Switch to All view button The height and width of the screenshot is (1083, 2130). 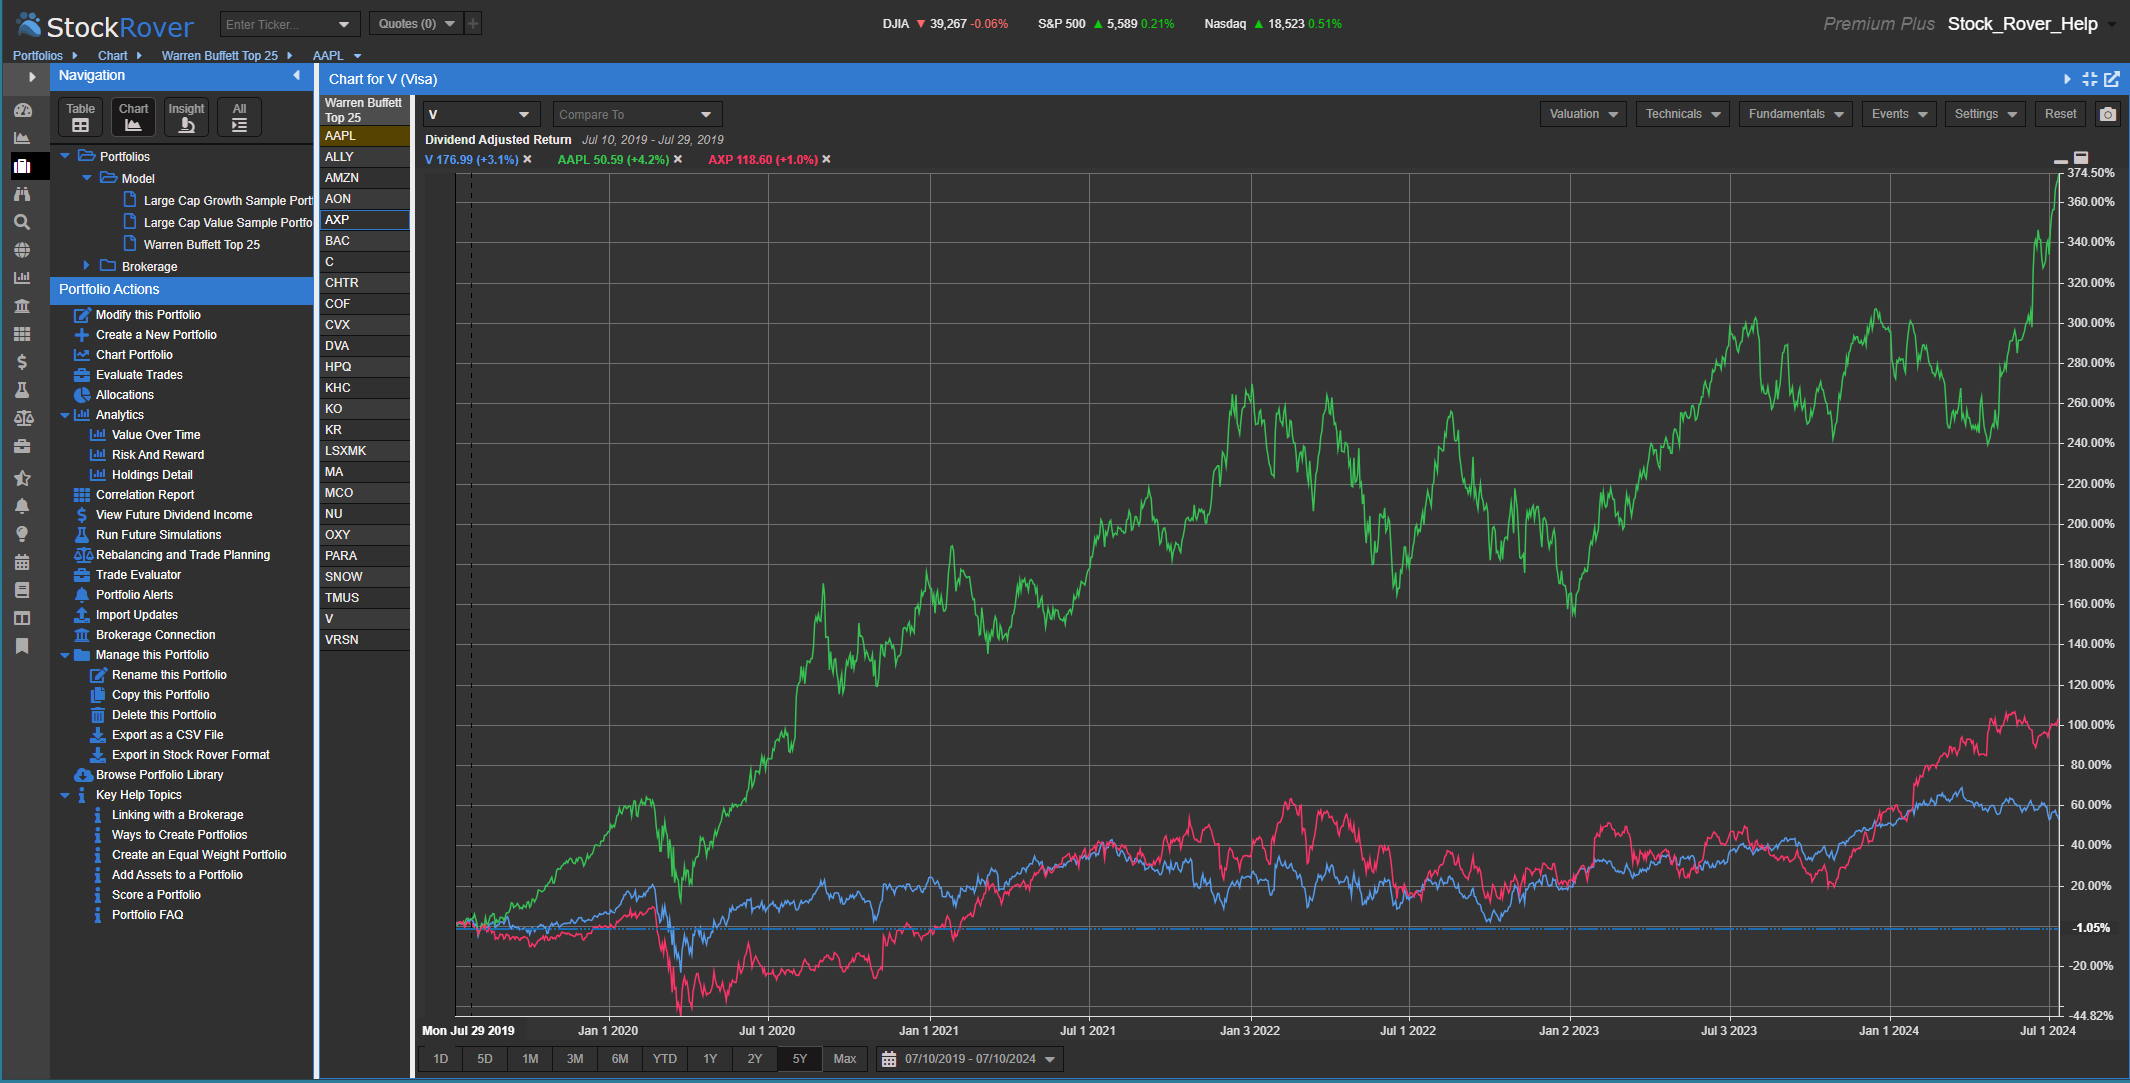tap(239, 117)
